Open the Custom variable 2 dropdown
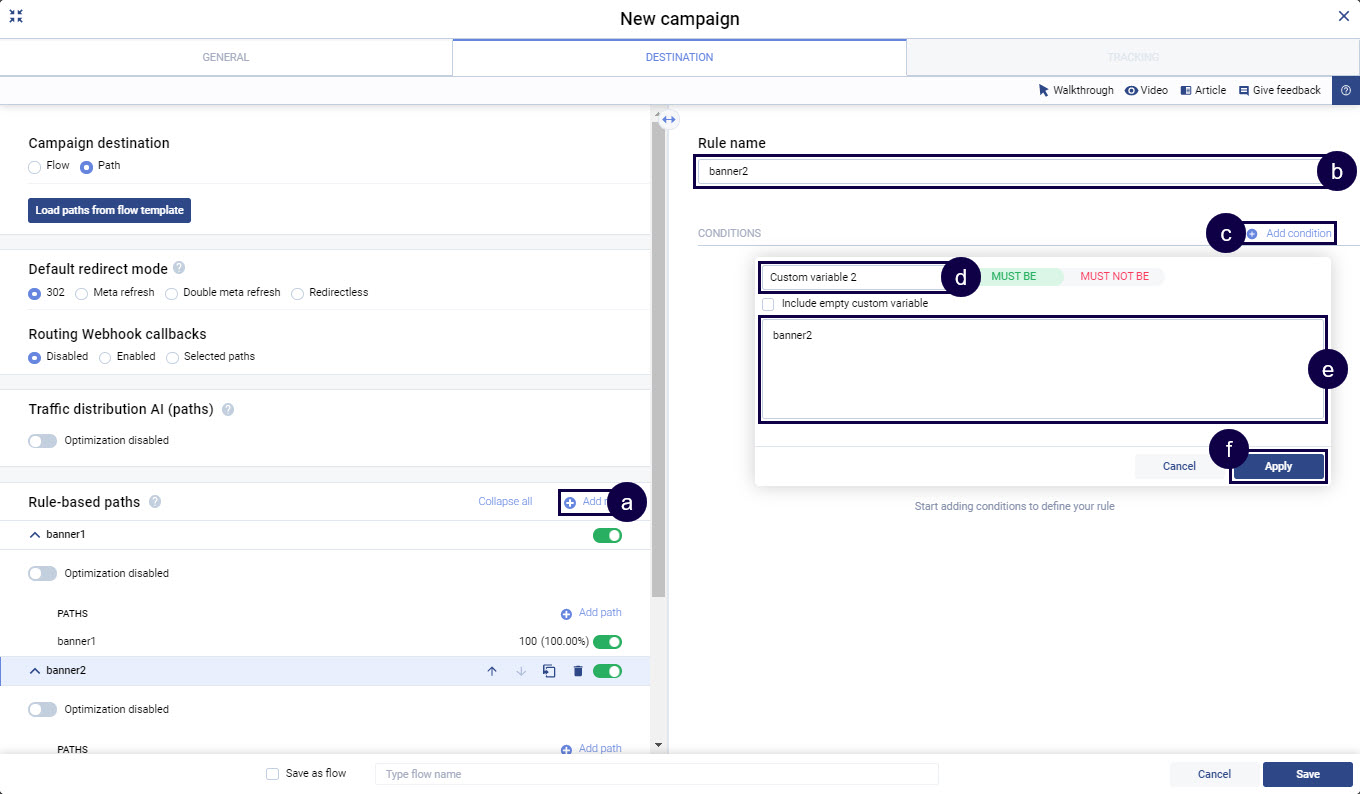Image resolution: width=1360 pixels, height=794 pixels. (850, 277)
